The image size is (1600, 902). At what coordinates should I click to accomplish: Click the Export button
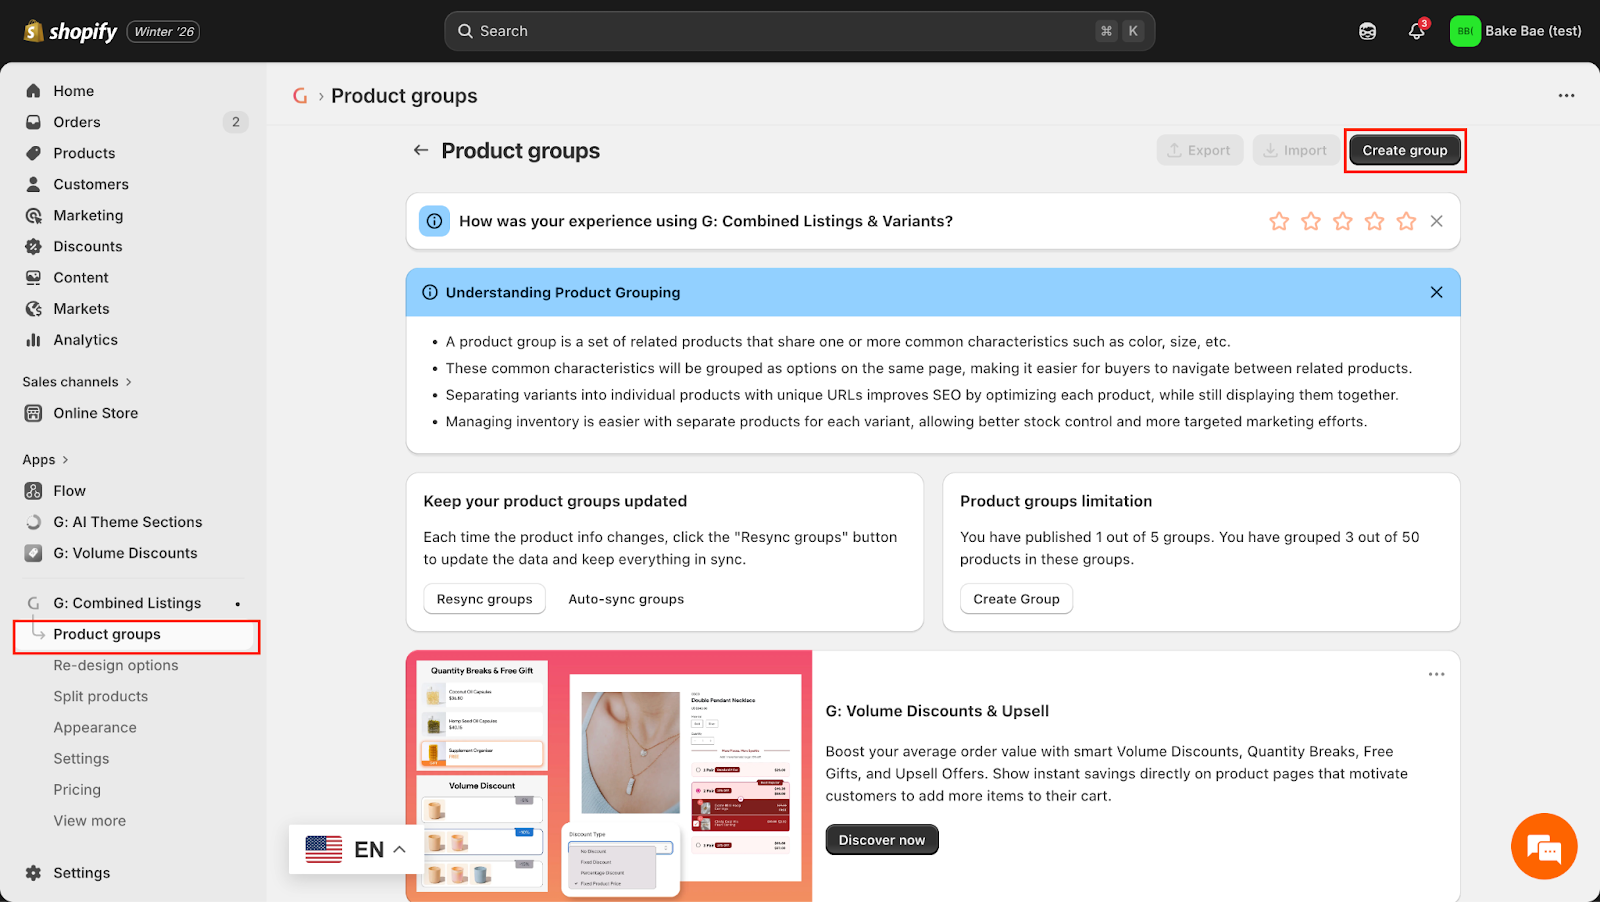click(x=1199, y=150)
